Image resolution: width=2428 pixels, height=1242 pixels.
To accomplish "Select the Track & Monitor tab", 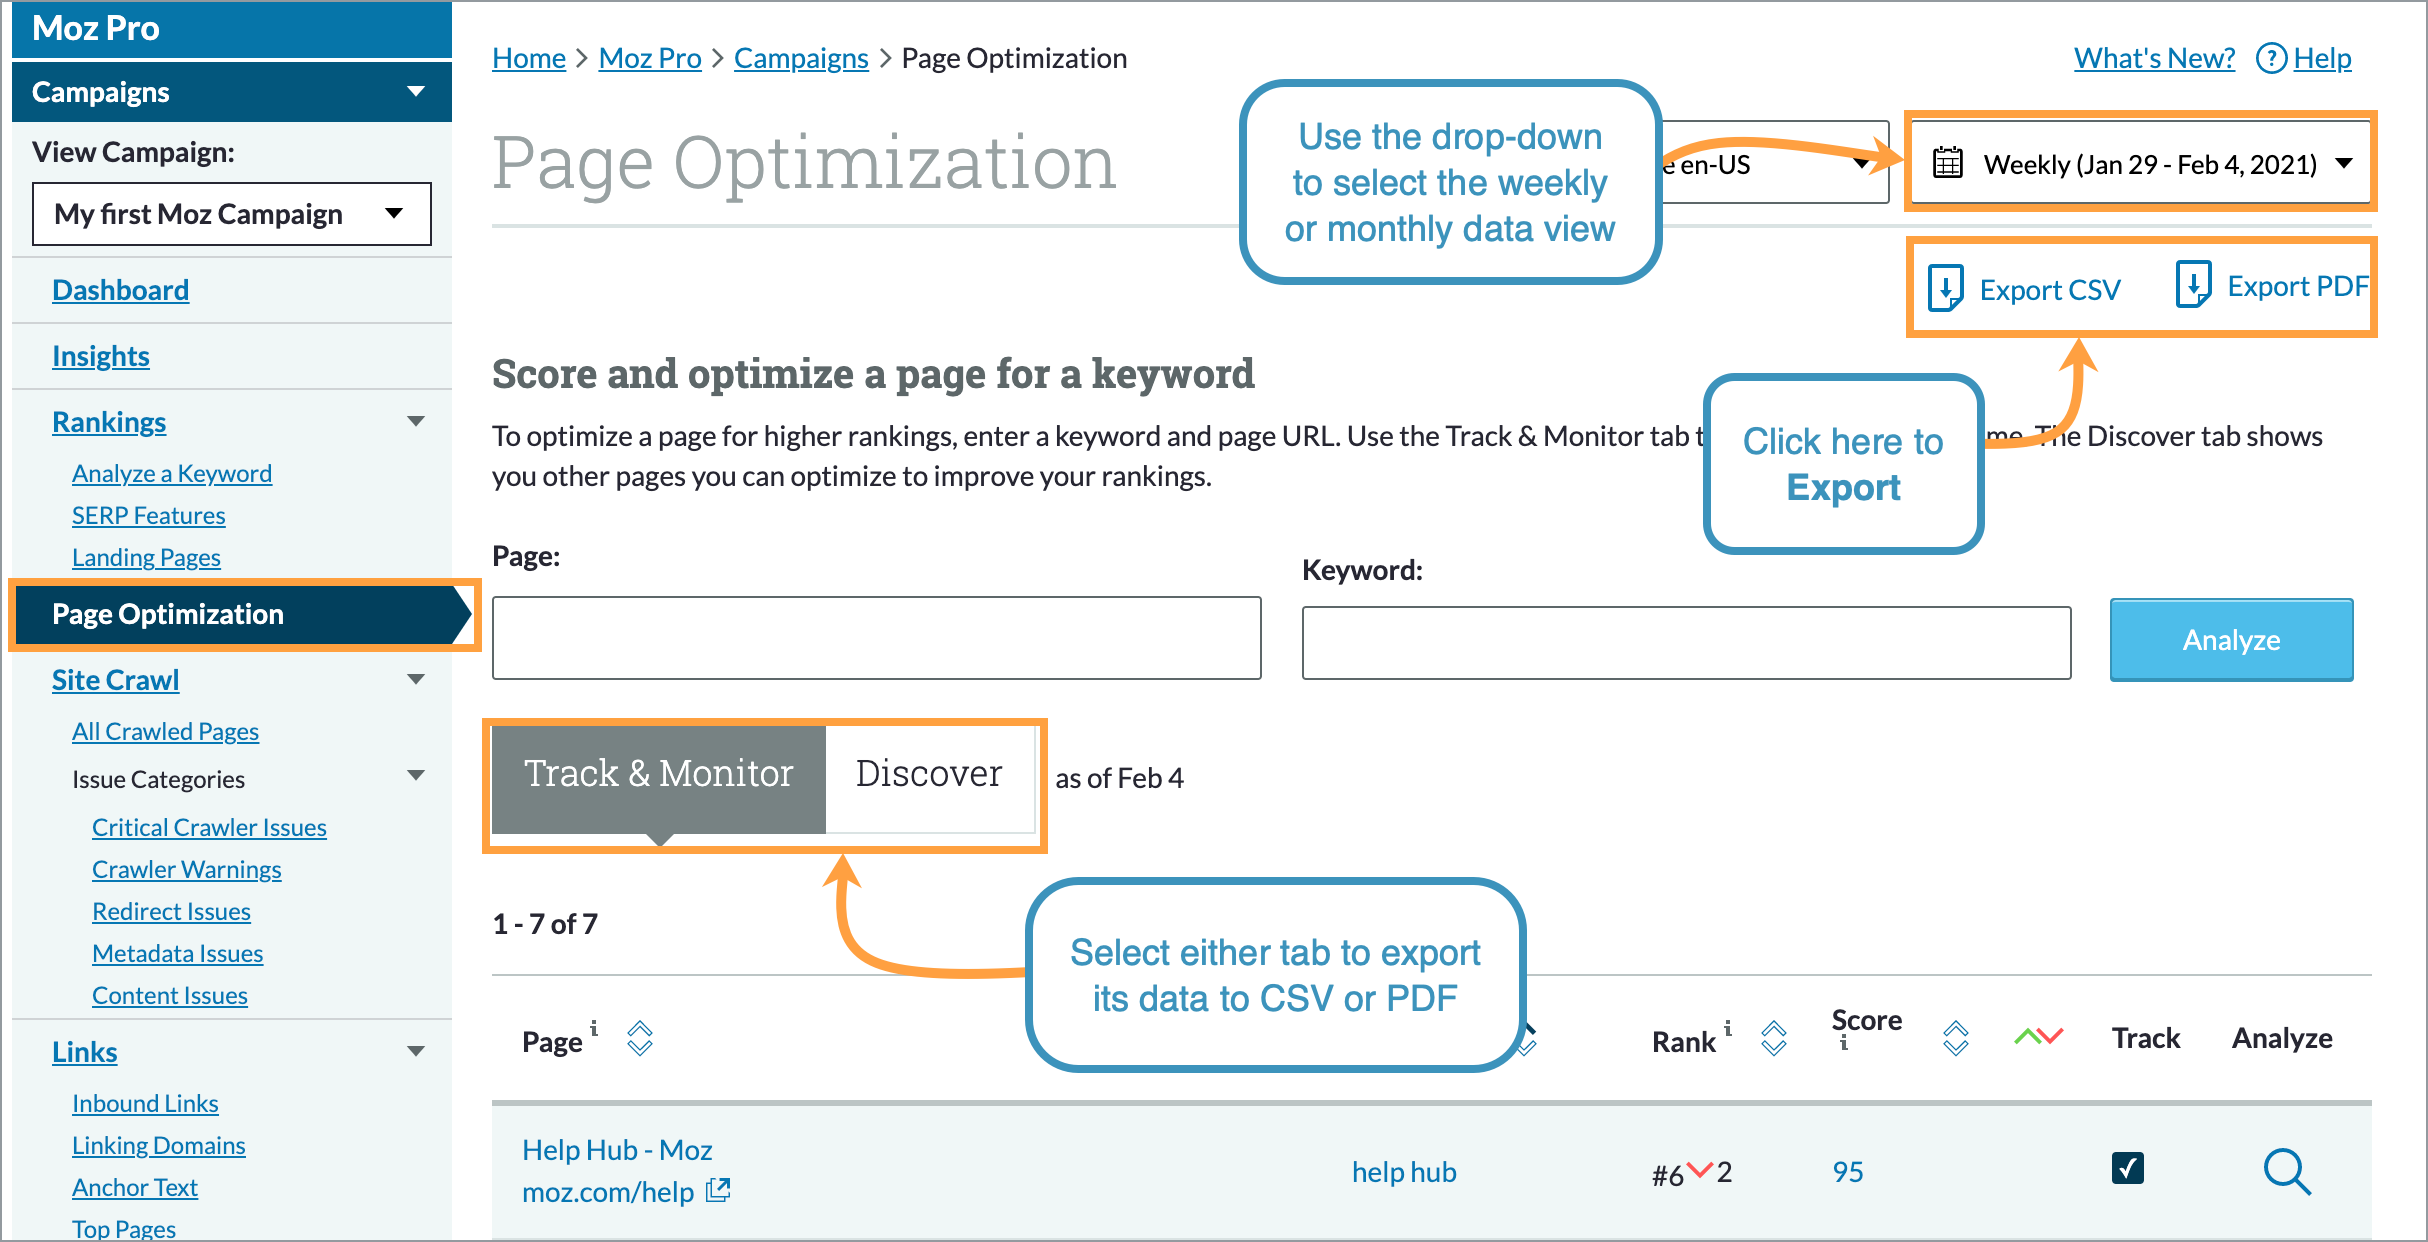I will 657,772.
